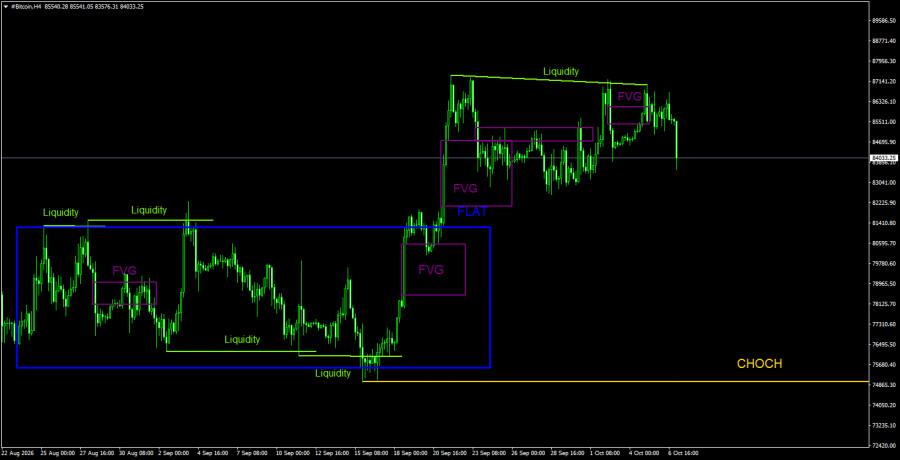The height and width of the screenshot is (460, 900).
Task: Click the 74050.20 price axis label
Action: pyautogui.click(x=884, y=405)
